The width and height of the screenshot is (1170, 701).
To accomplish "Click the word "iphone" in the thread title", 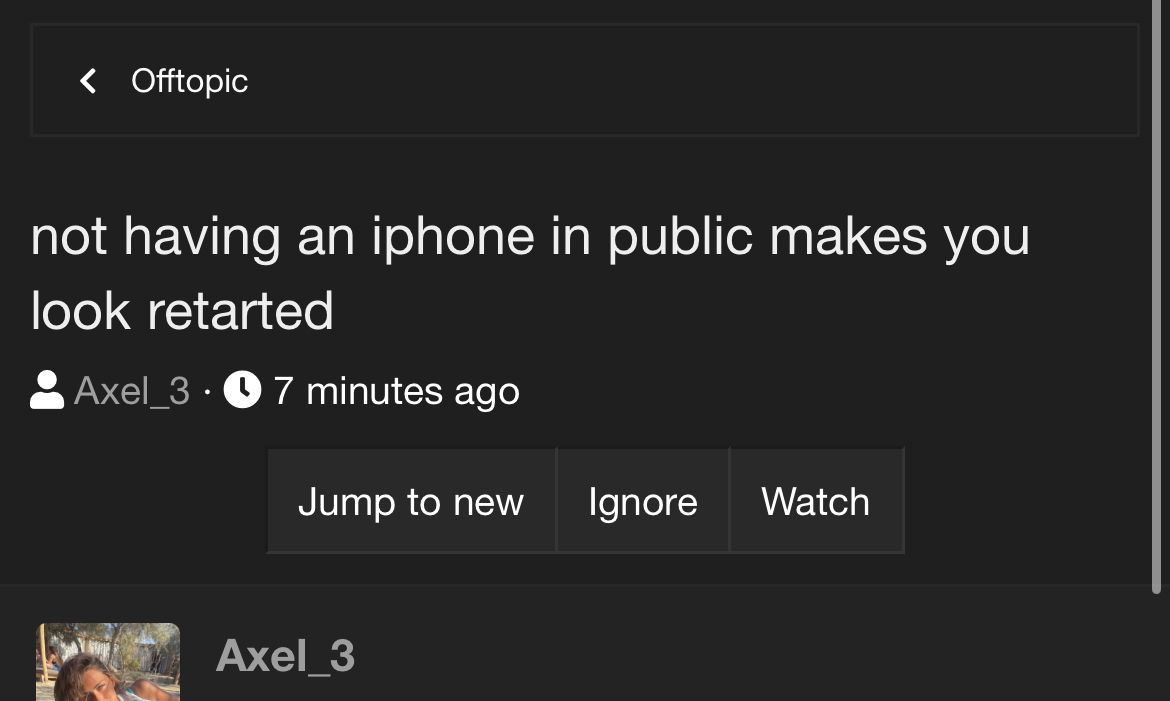I will (x=451, y=237).
